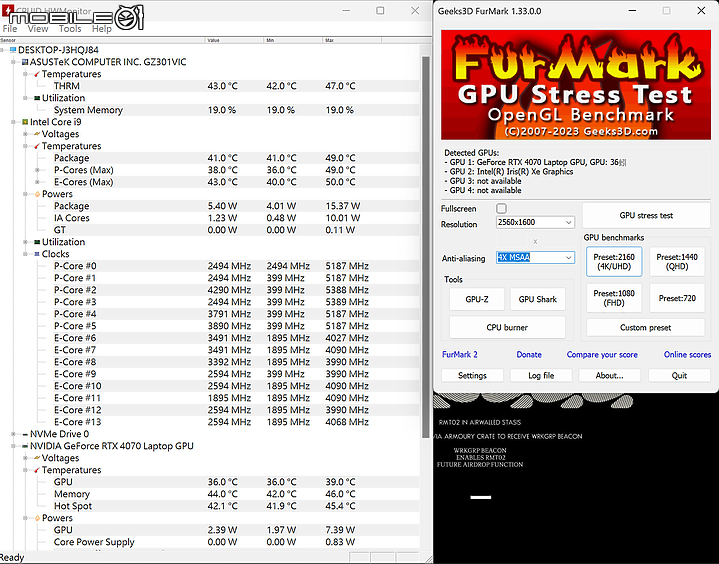
Task: Click the Min column header
Action: [x=293, y=40]
